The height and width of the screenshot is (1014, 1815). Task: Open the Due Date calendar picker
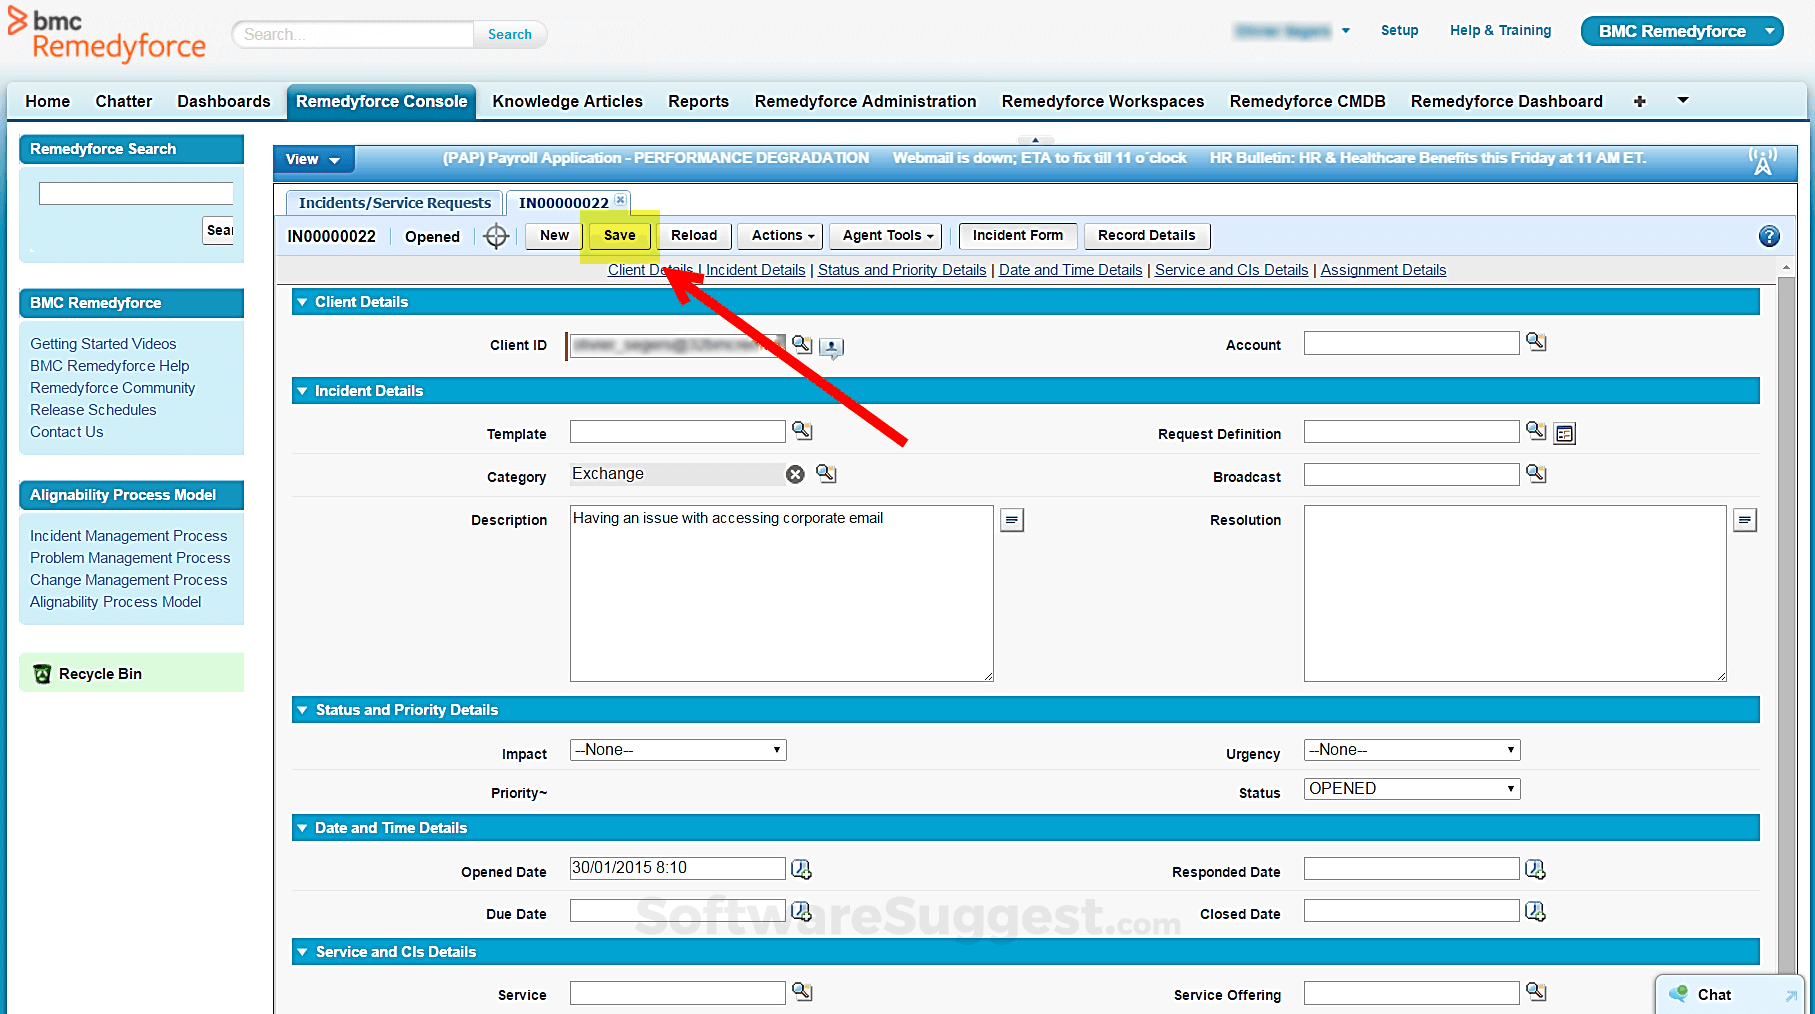tap(802, 911)
